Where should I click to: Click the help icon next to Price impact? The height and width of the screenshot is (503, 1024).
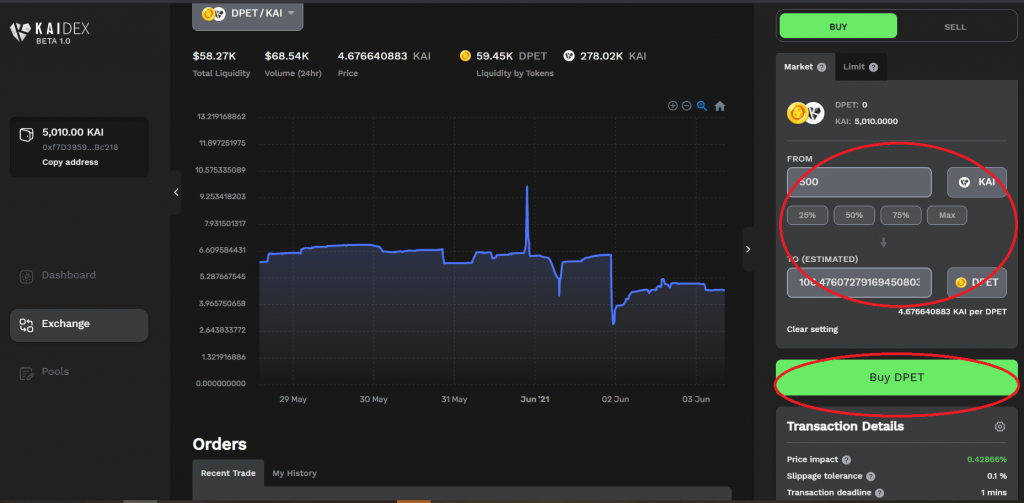pos(846,460)
